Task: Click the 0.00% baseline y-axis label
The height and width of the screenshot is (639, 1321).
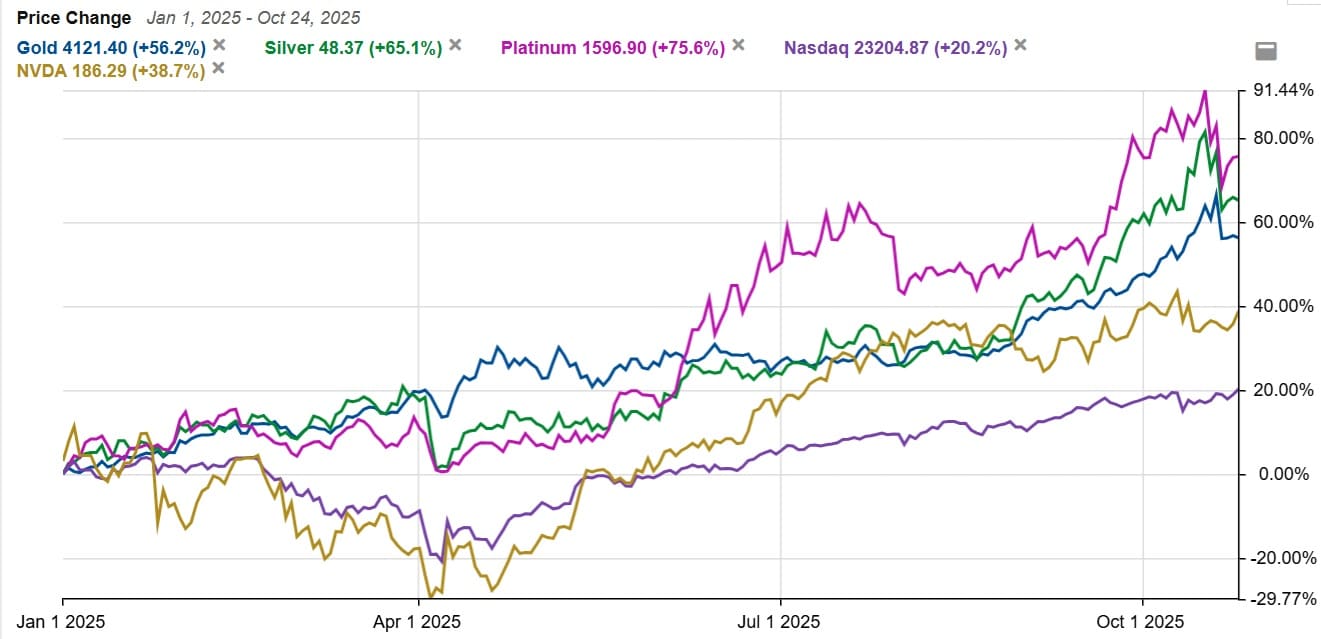Action: pyautogui.click(x=1283, y=474)
